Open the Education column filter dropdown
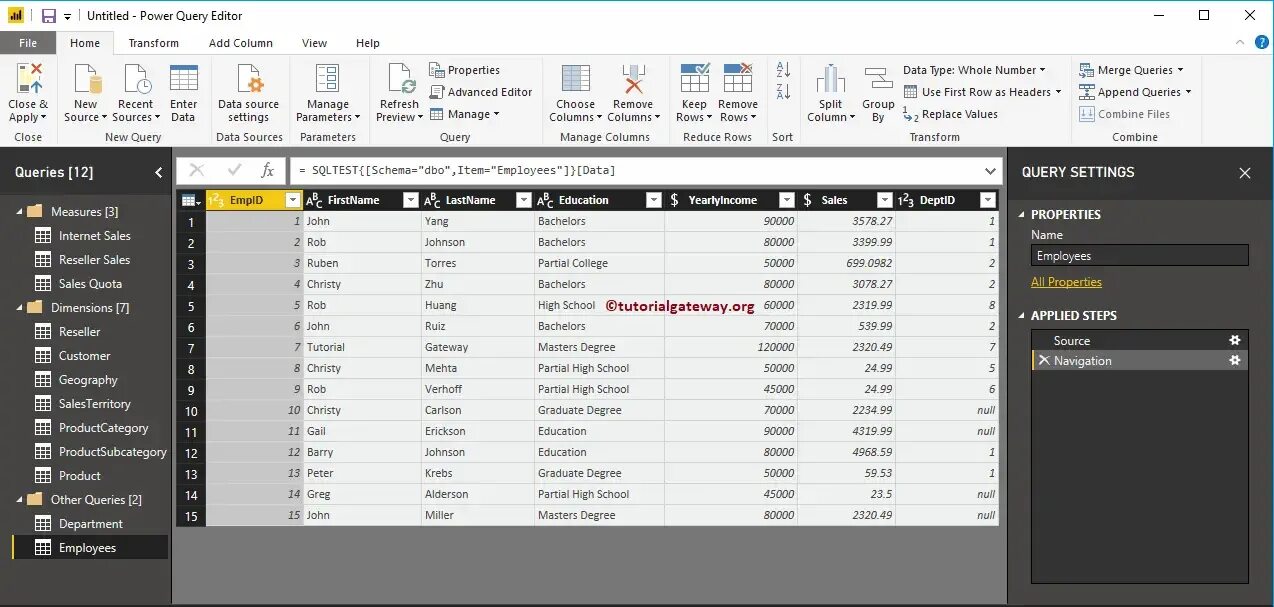The image size is (1274, 607). click(x=653, y=200)
